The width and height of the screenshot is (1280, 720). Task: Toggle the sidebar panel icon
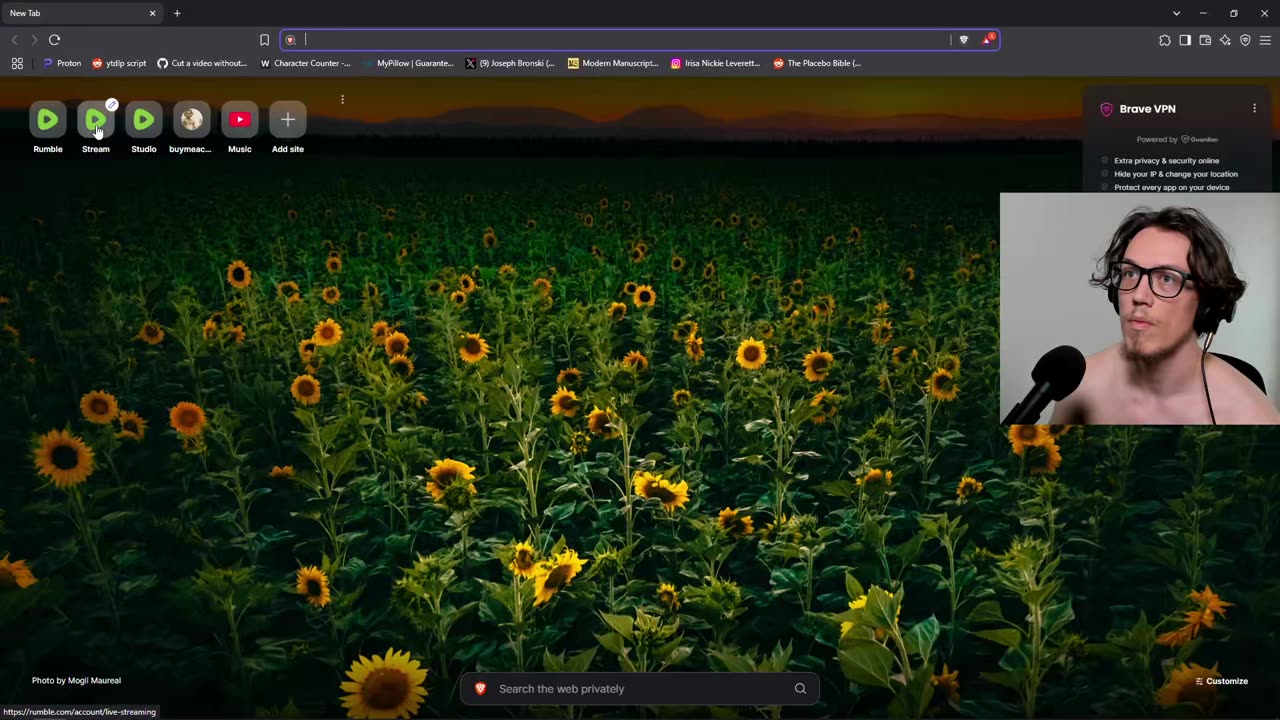point(1185,40)
